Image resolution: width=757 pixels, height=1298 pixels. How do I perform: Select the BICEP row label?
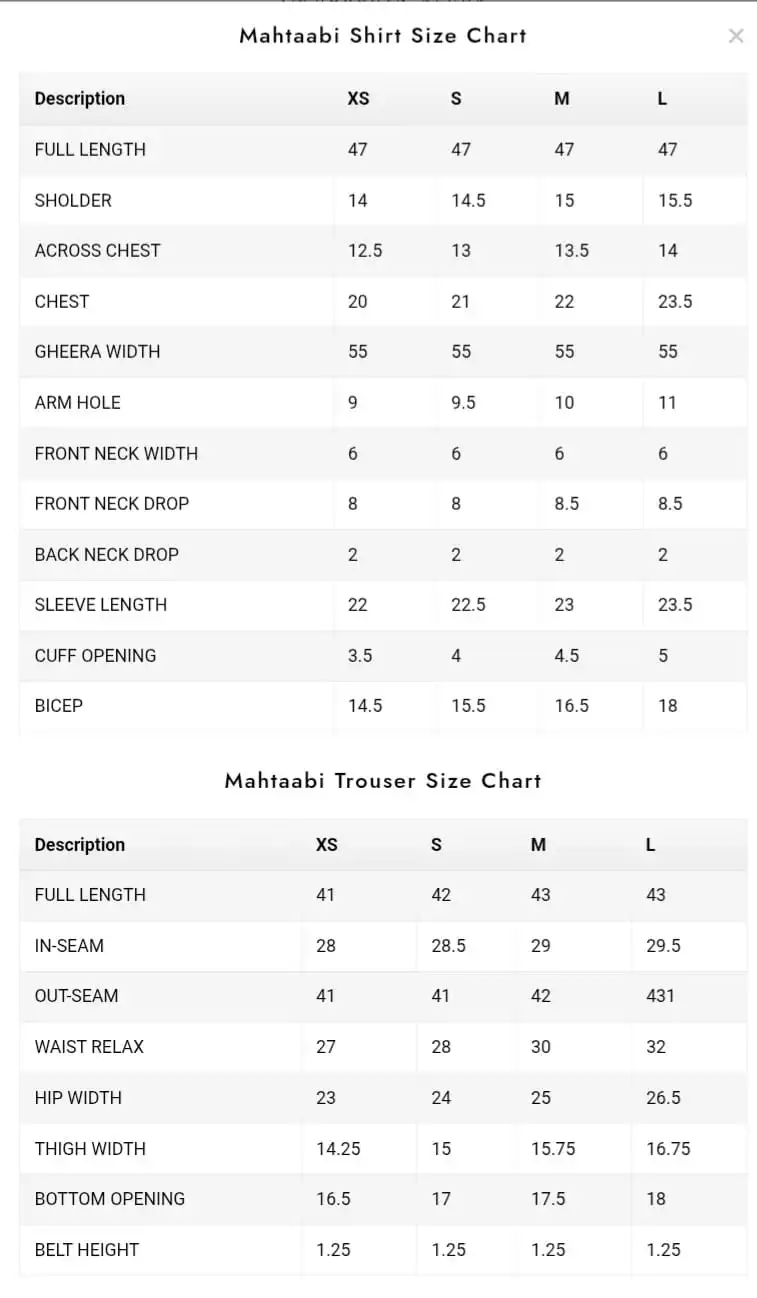coord(59,705)
